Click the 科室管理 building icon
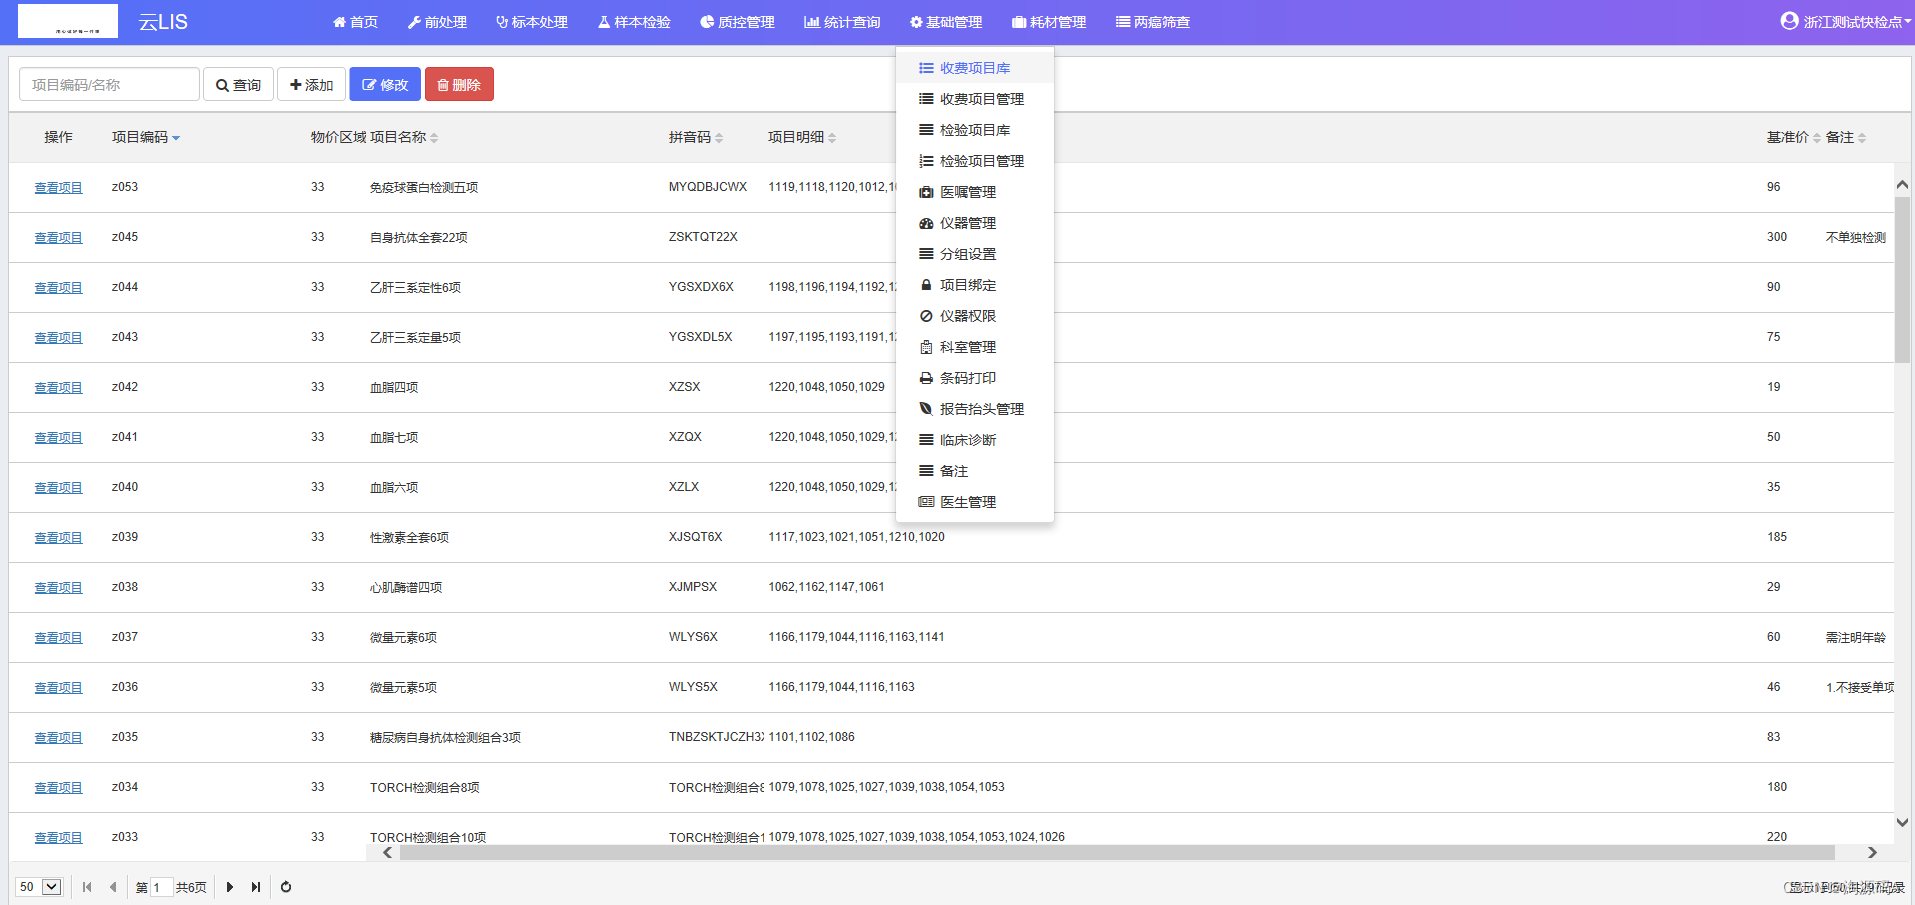This screenshot has width=1915, height=905. [x=926, y=347]
